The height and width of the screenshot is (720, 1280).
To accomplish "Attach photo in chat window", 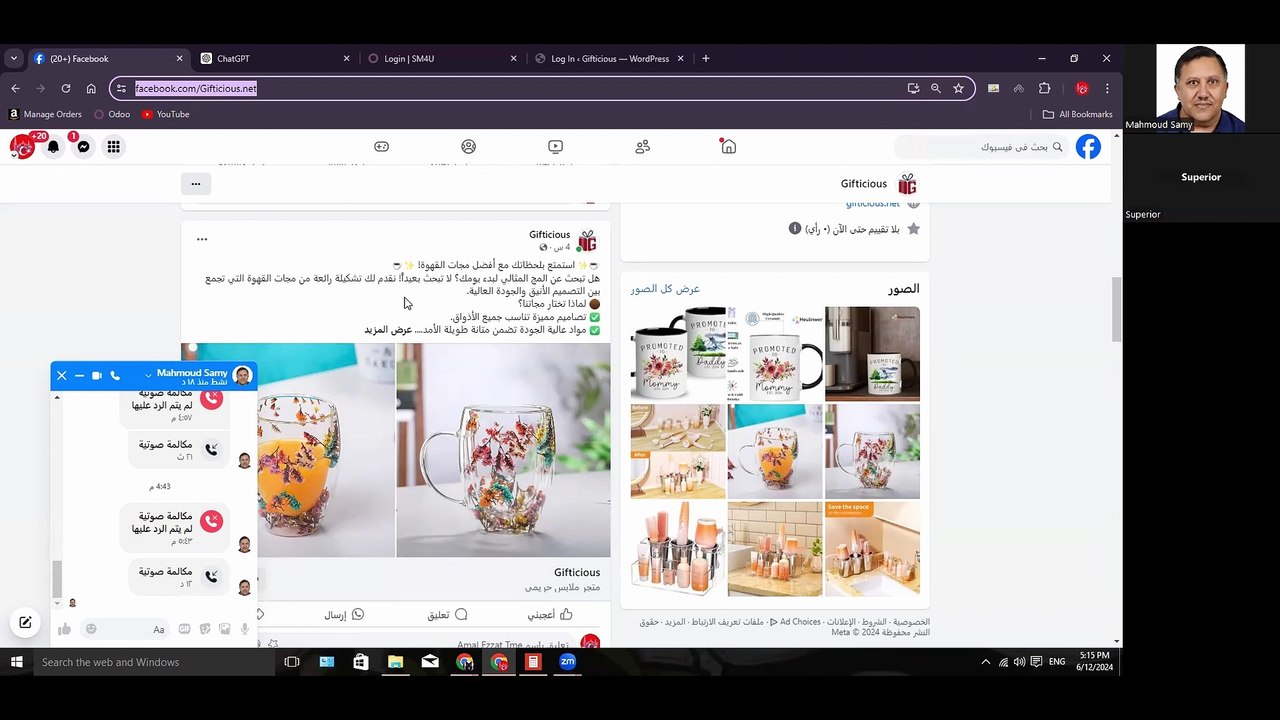I will click(x=224, y=629).
